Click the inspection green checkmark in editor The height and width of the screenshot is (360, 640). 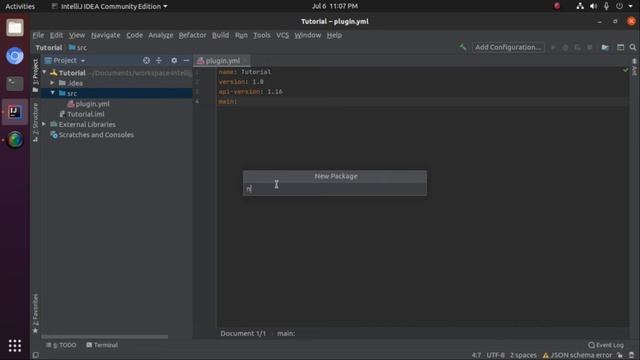[x=625, y=70]
